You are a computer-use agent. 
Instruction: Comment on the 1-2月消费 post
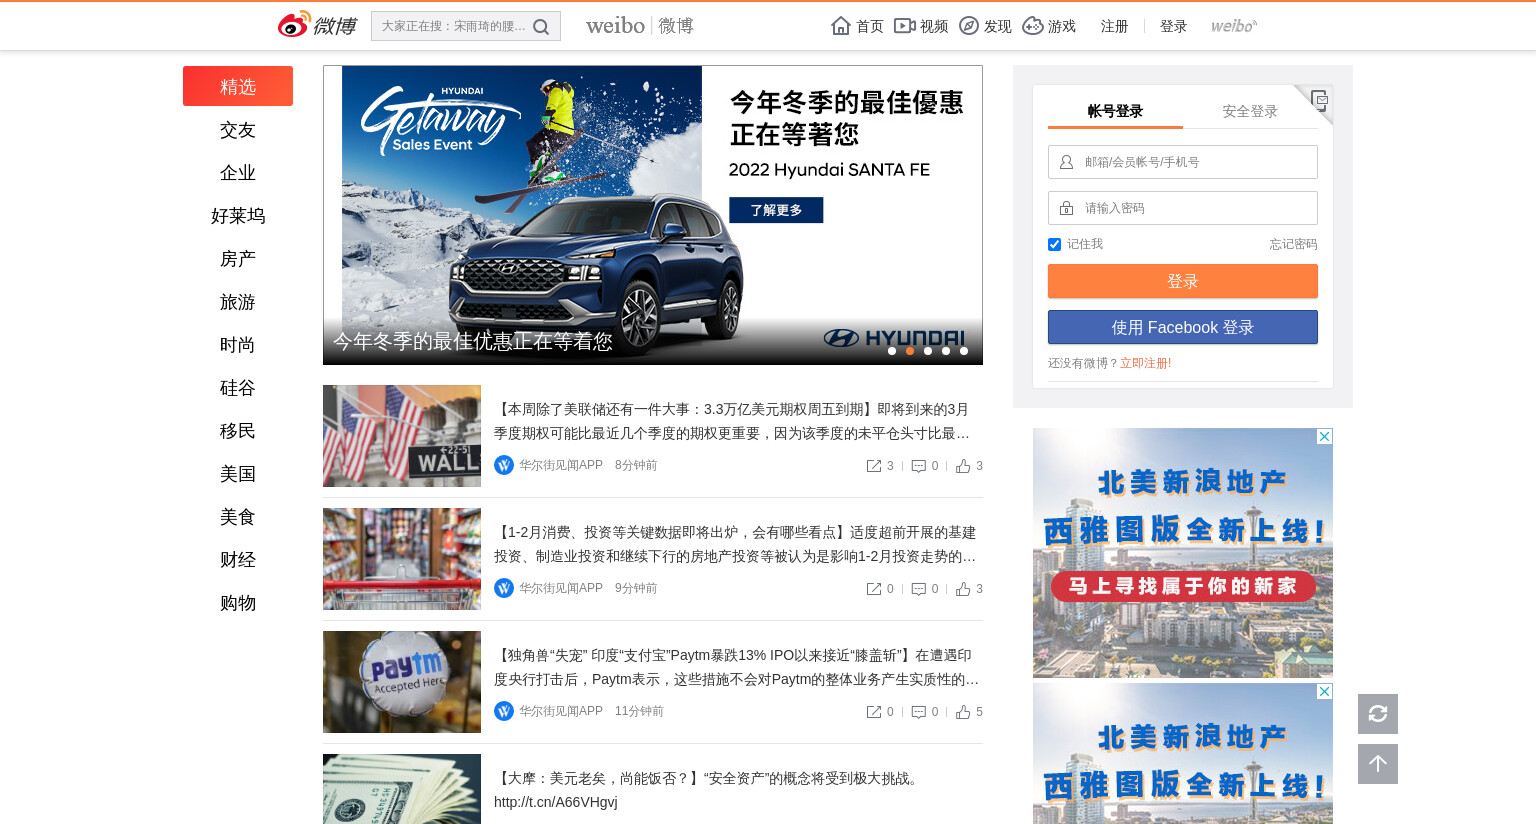[919, 589]
